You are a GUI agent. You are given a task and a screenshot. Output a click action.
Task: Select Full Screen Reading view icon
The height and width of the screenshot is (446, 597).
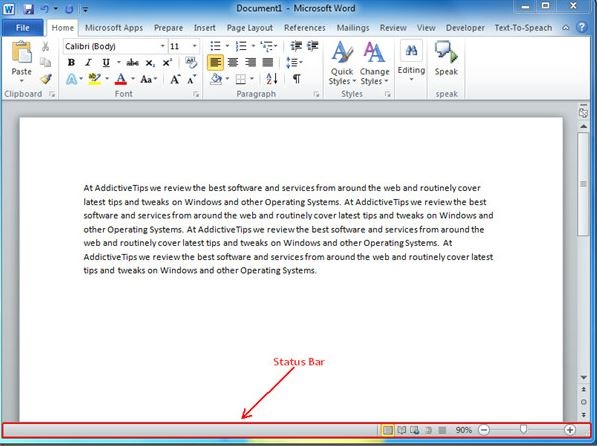pyautogui.click(x=401, y=430)
